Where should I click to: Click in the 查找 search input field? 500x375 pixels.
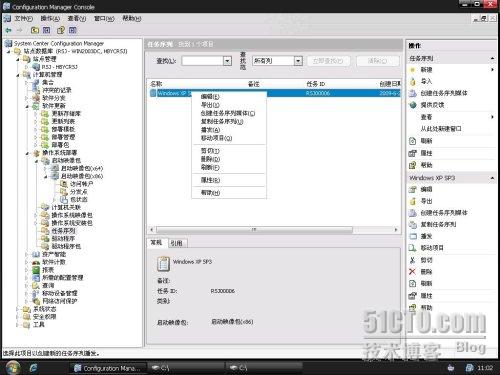click(x=203, y=61)
